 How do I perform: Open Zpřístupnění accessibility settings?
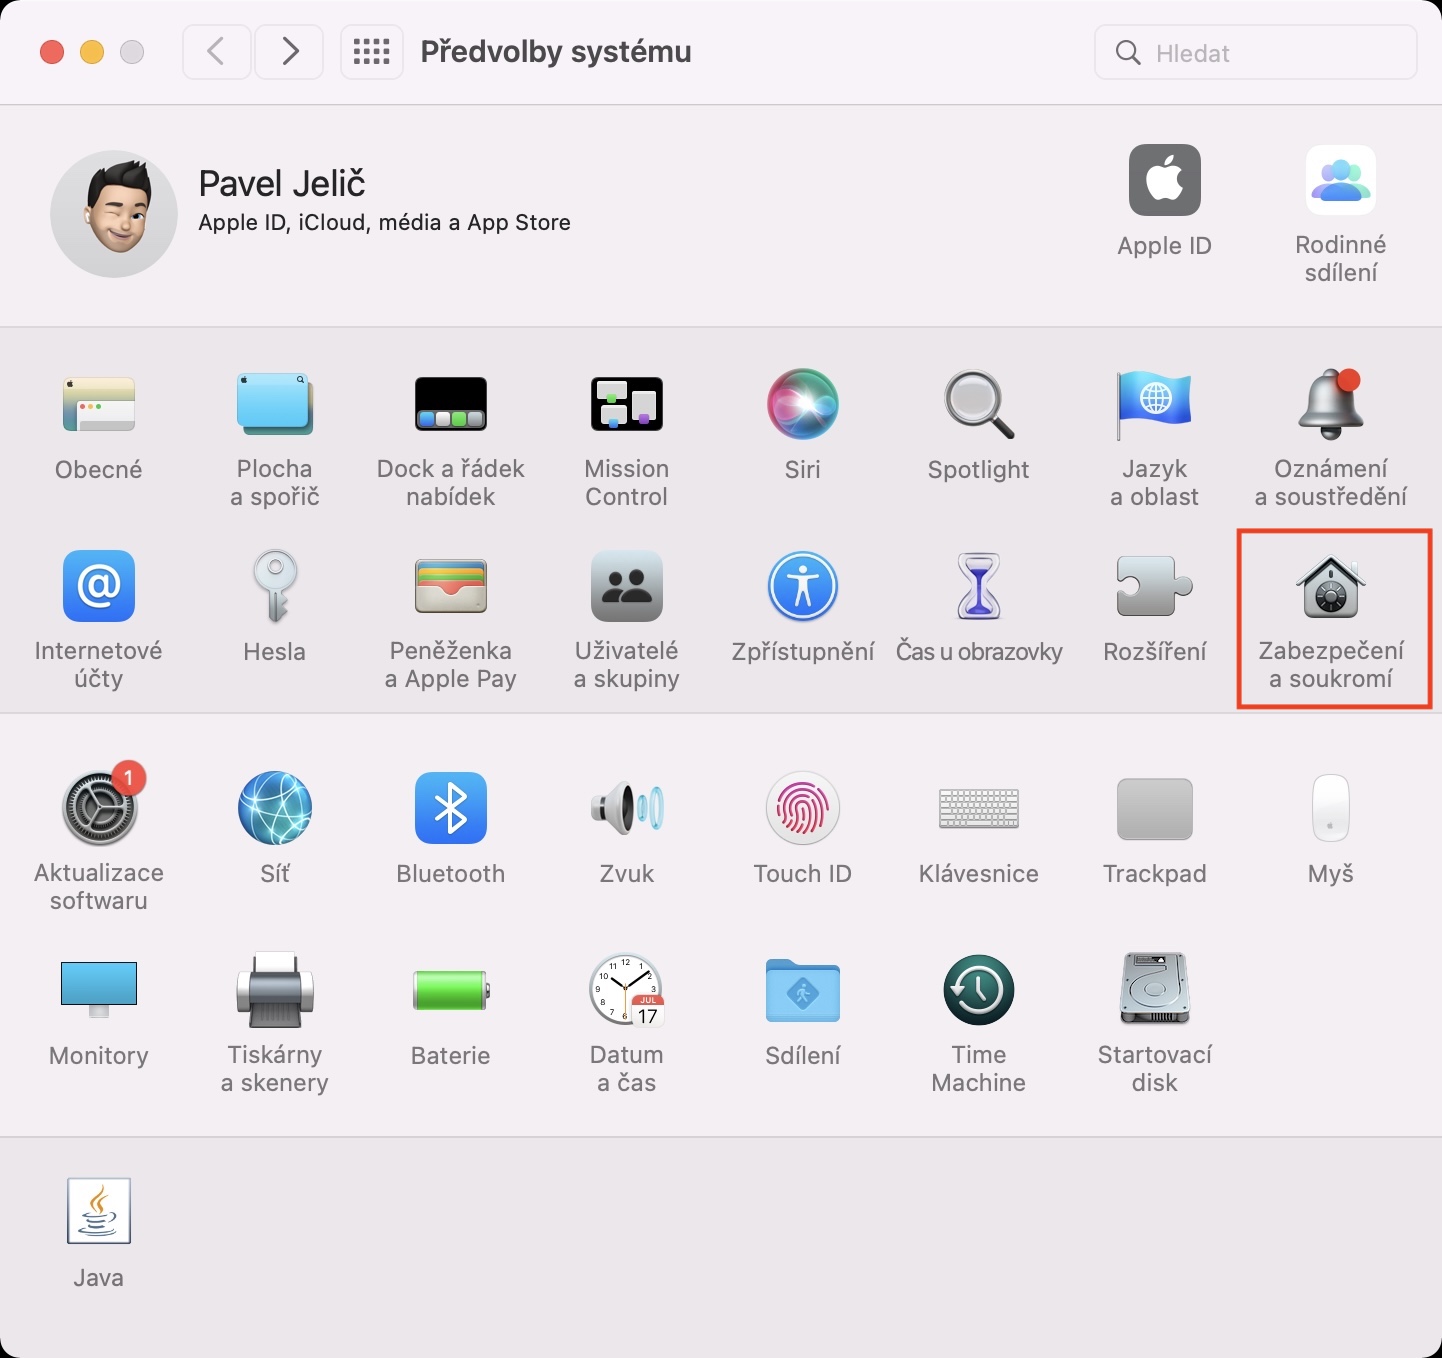click(803, 586)
